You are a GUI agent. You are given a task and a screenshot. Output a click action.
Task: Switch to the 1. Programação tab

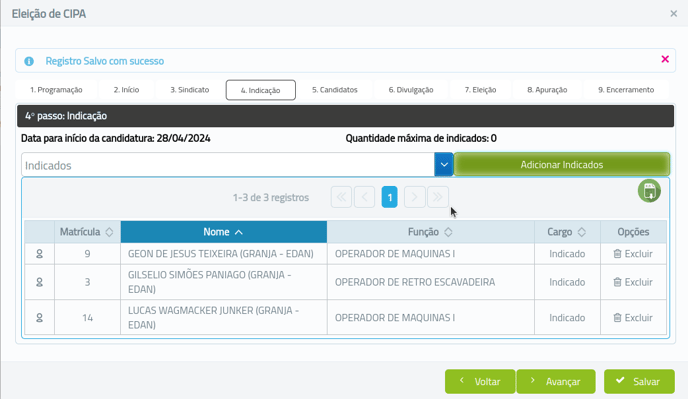coord(56,90)
